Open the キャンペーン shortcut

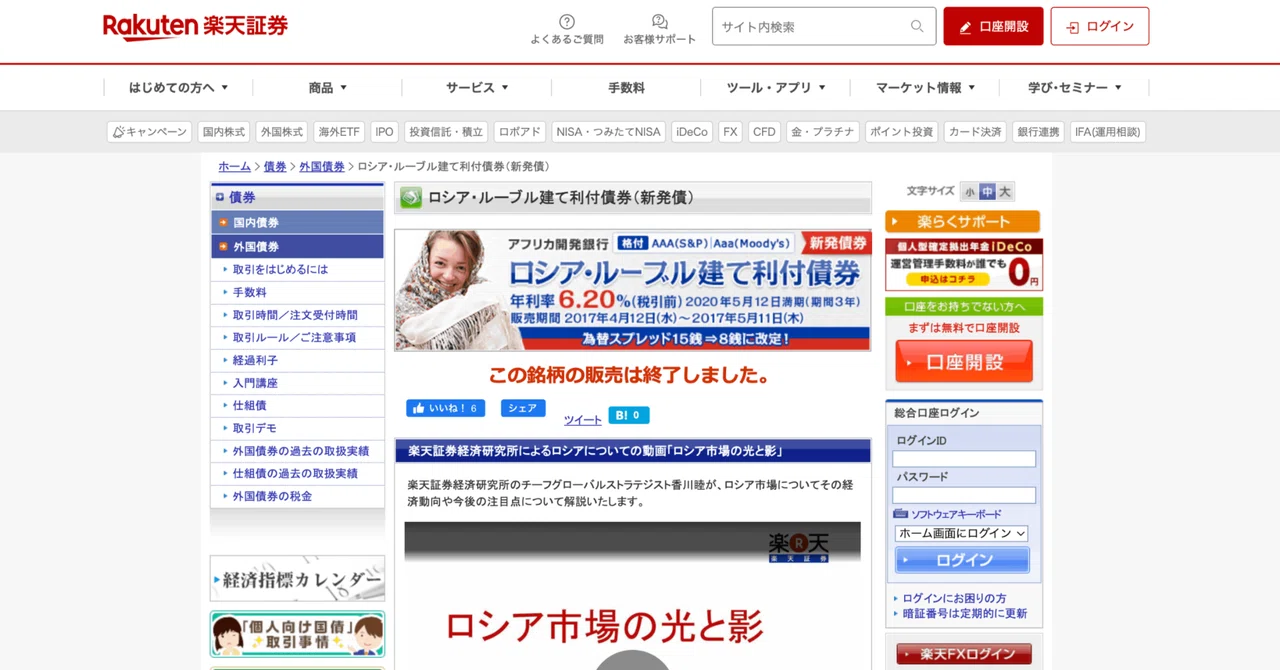point(149,132)
